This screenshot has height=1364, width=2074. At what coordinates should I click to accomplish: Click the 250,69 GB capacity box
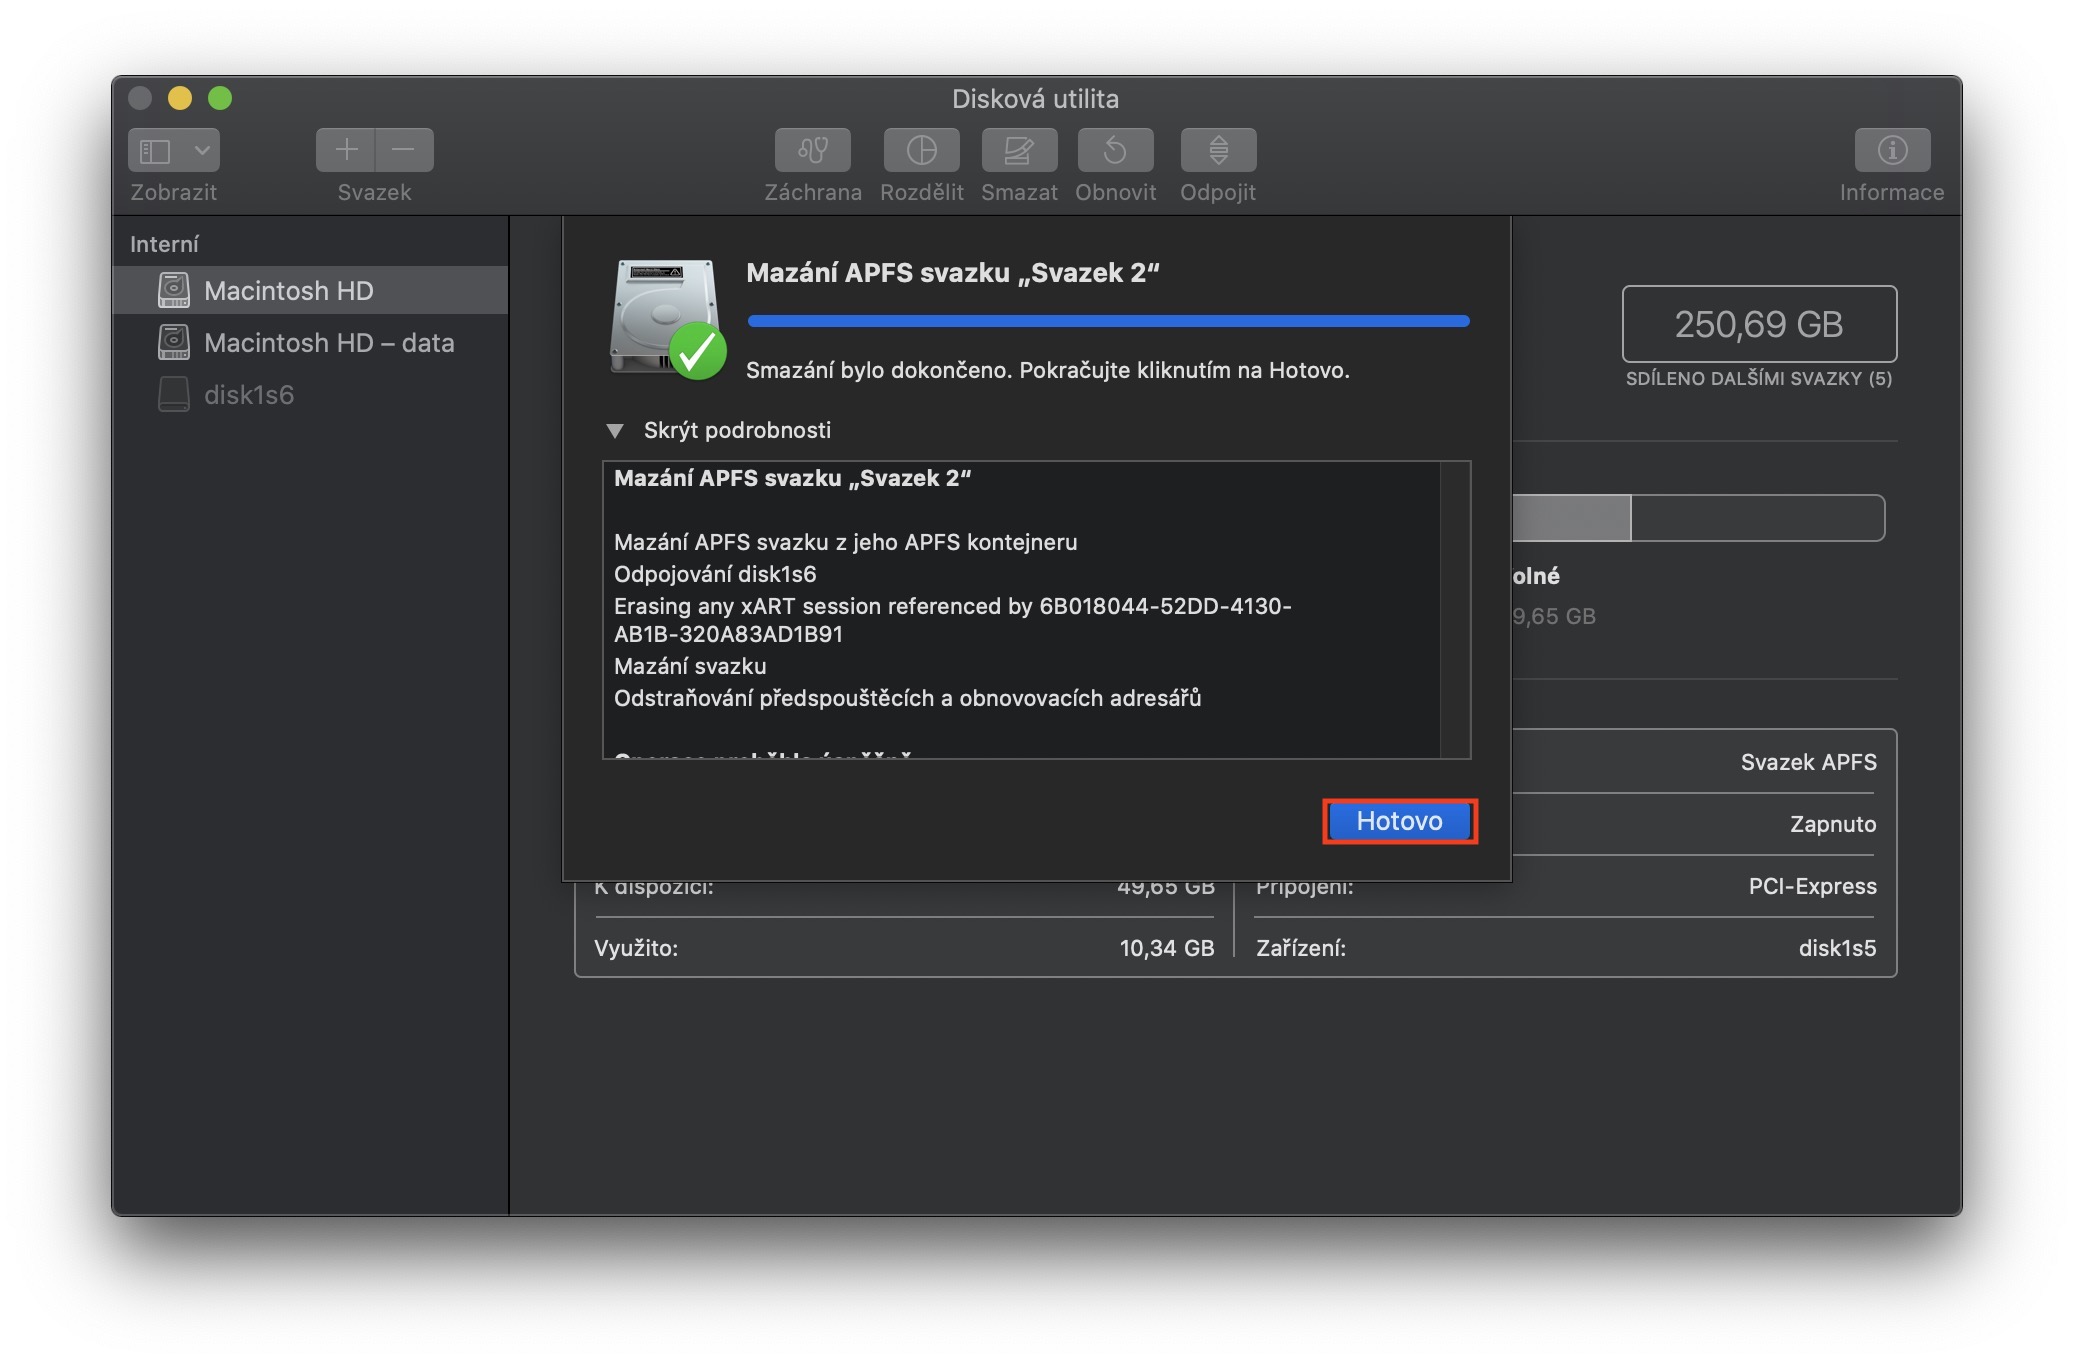point(1758,324)
